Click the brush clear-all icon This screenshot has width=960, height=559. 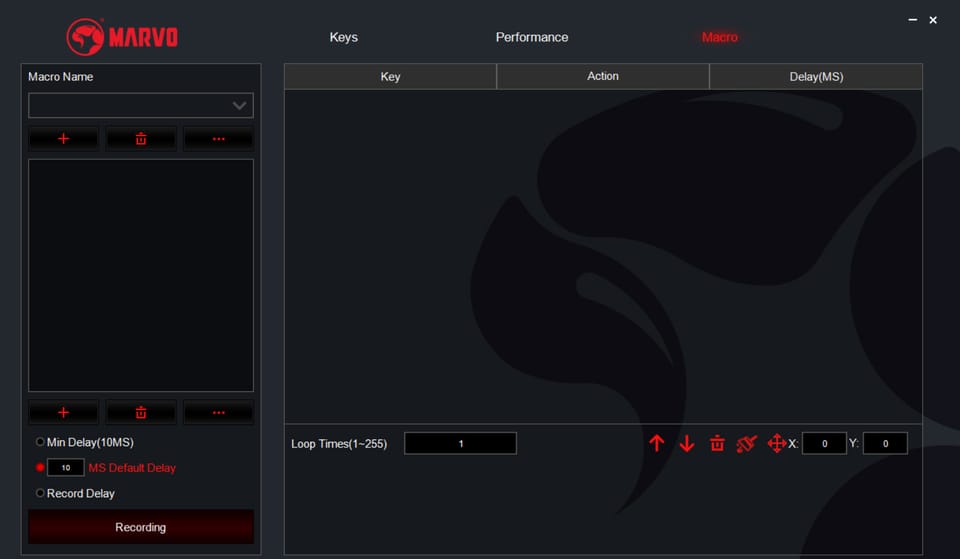click(746, 443)
